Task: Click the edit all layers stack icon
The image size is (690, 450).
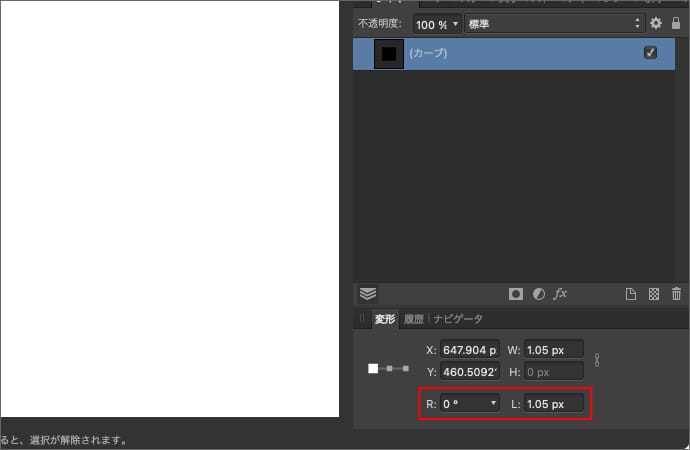Action: (x=368, y=294)
